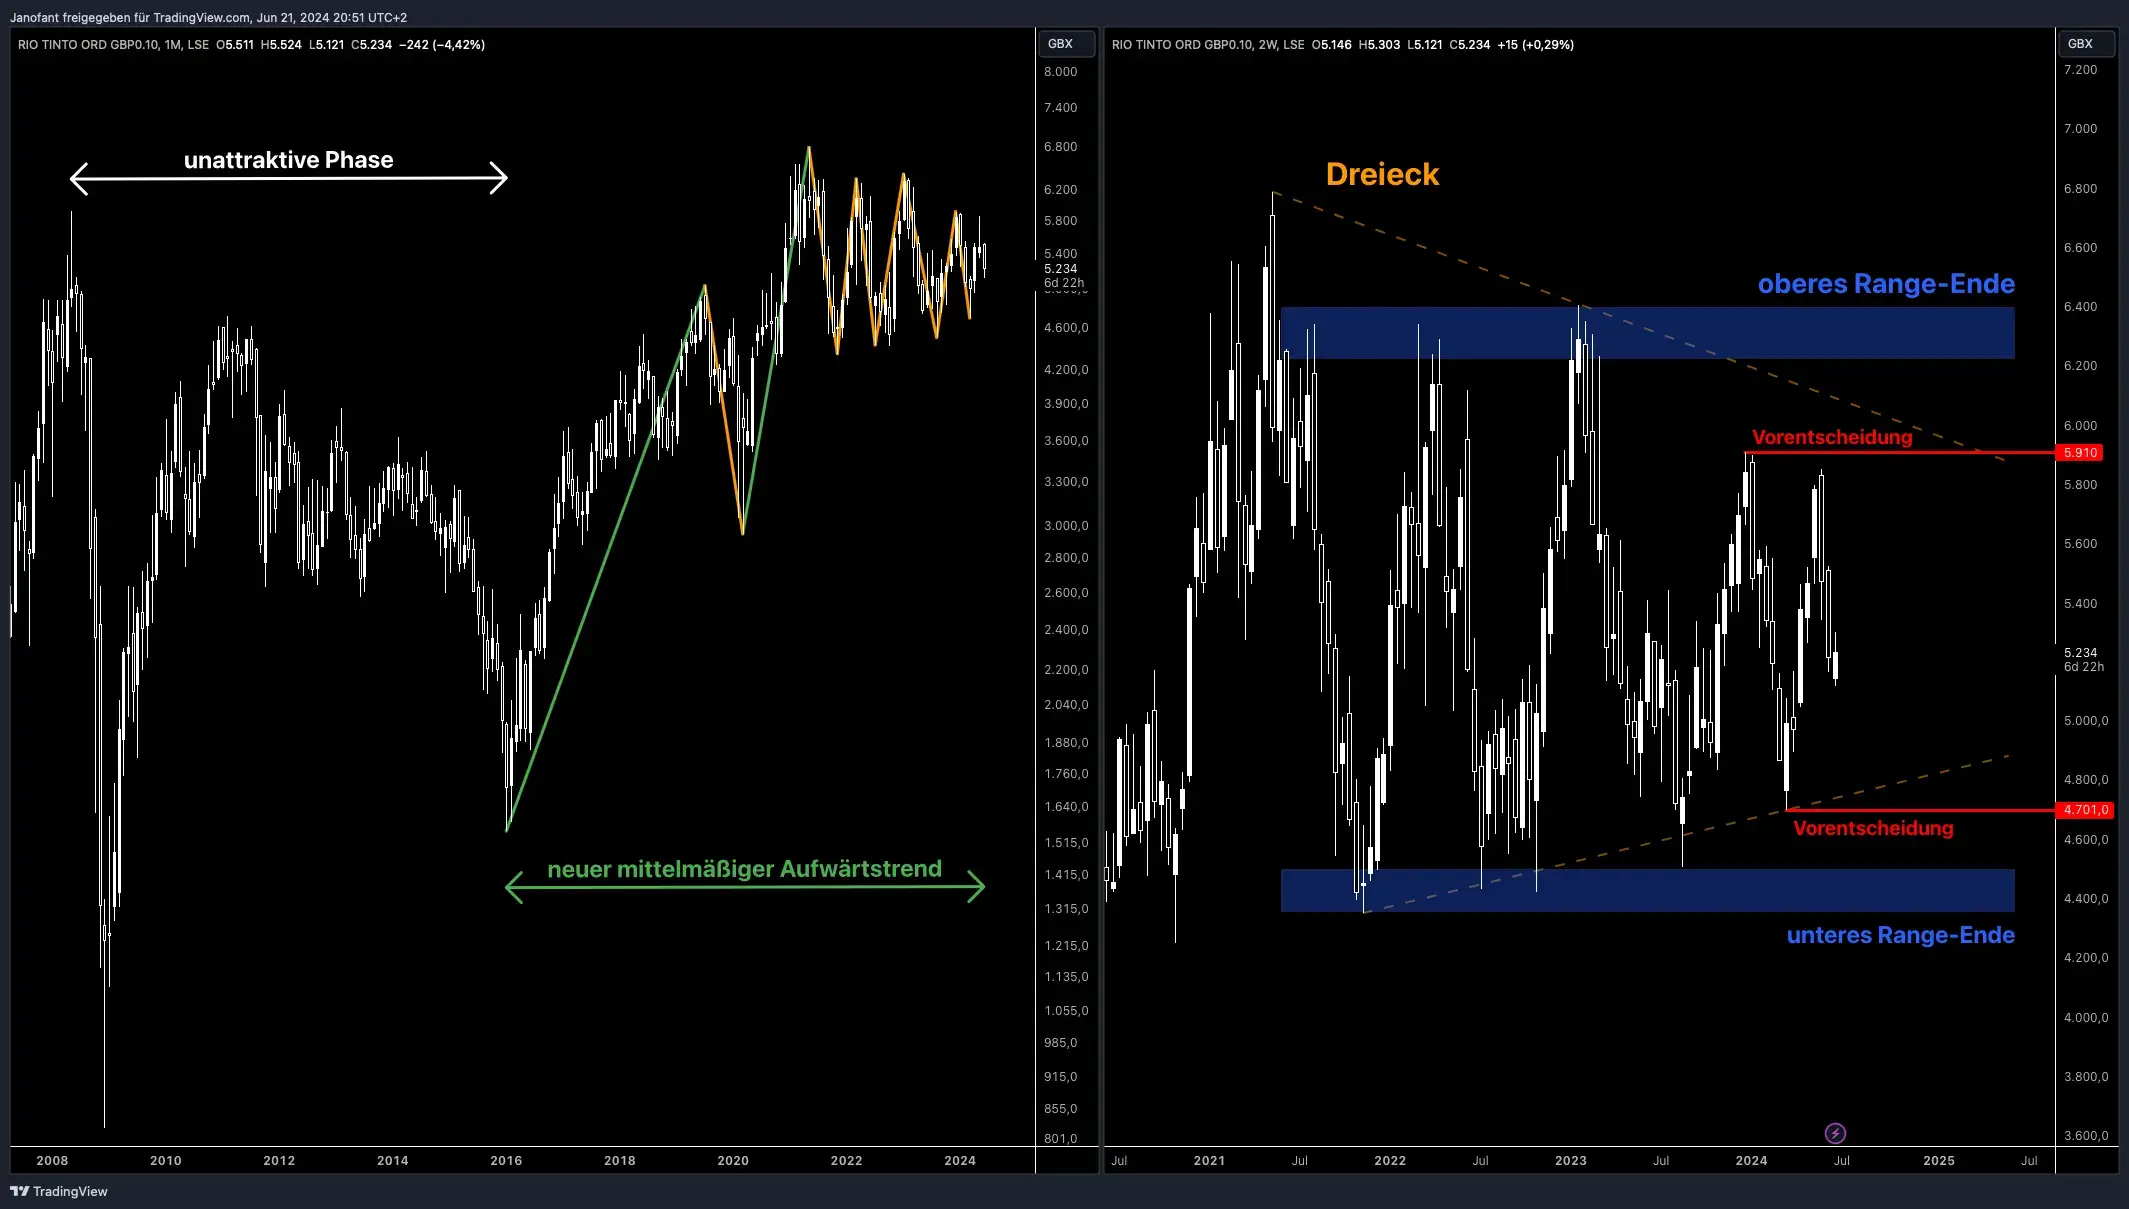Viewport: 2129px width, 1209px height.
Task: Click the 6.000 price level on the right axis
Action: (2080, 426)
